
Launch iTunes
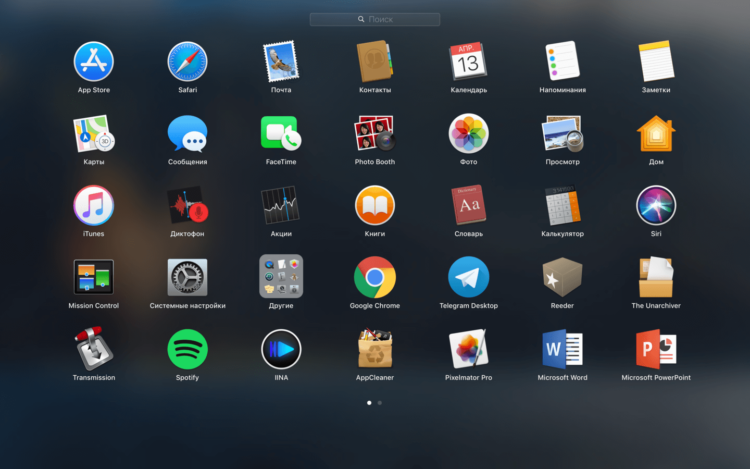tap(94, 206)
